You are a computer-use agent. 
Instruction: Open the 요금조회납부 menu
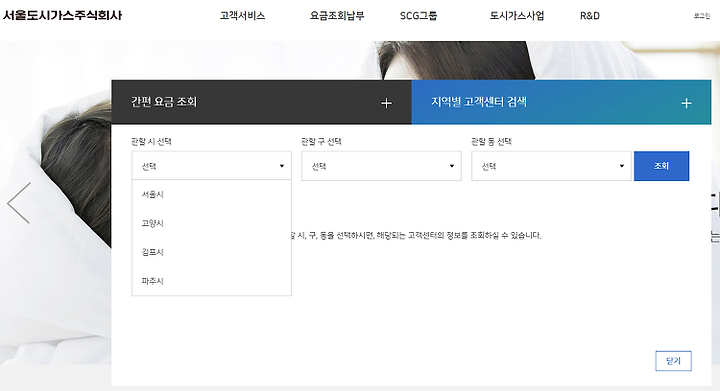pos(337,16)
